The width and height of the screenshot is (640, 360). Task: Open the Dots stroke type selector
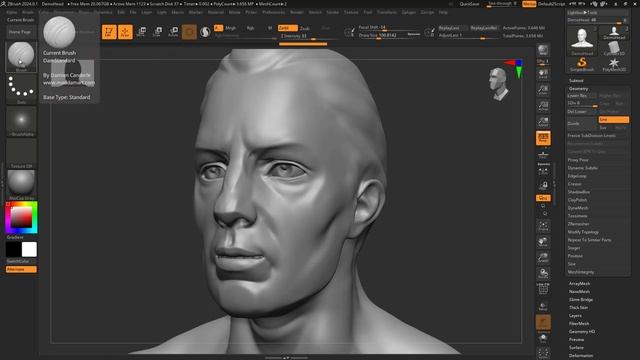click(x=21, y=89)
